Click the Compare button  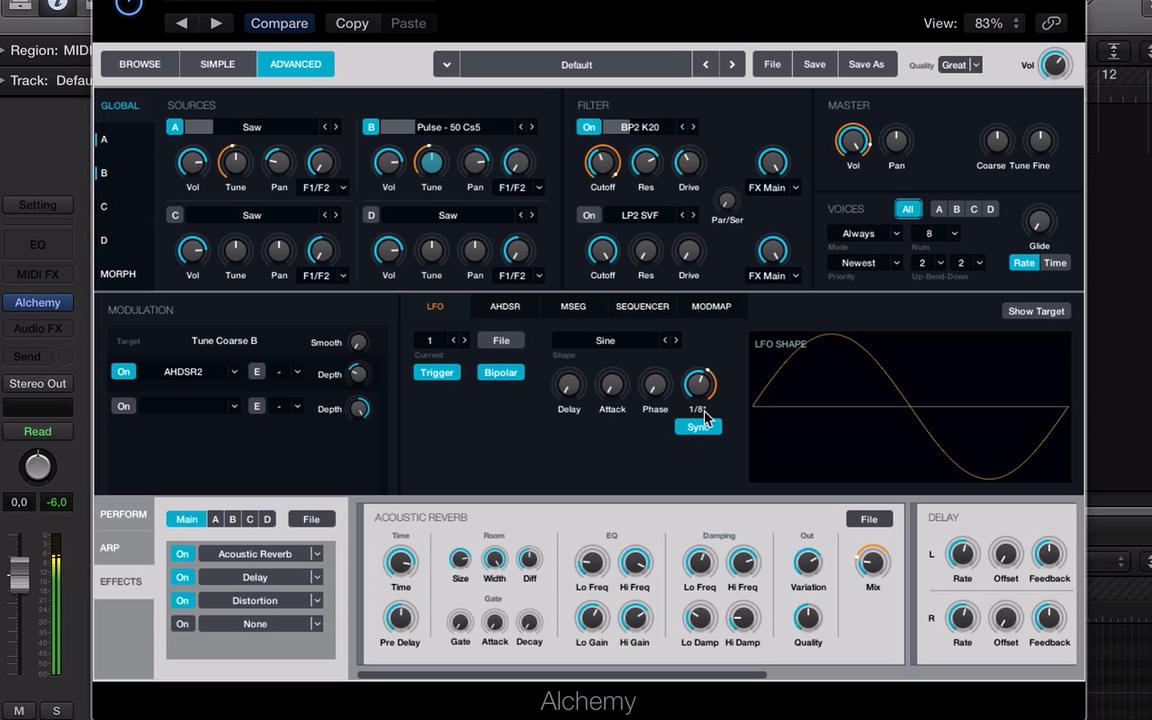[x=279, y=24]
